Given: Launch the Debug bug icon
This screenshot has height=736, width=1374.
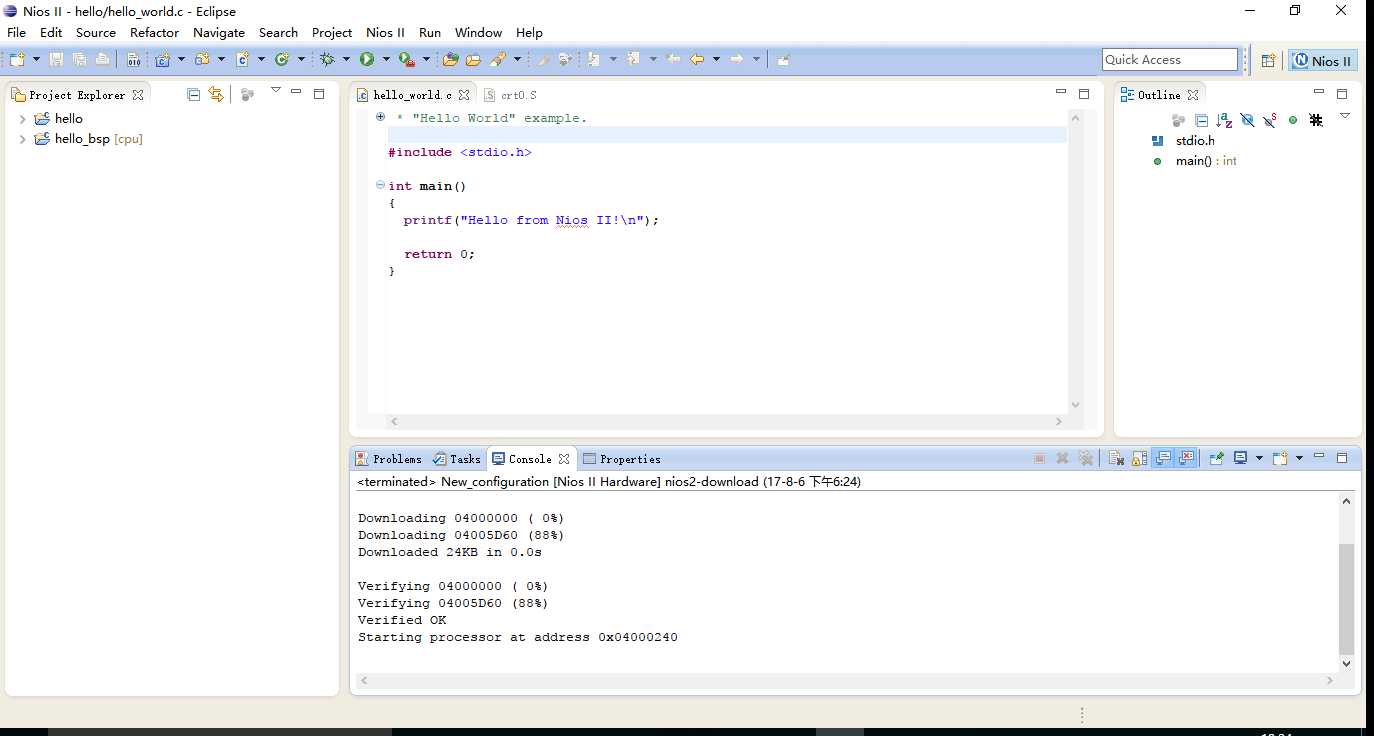Looking at the screenshot, I should (328, 59).
